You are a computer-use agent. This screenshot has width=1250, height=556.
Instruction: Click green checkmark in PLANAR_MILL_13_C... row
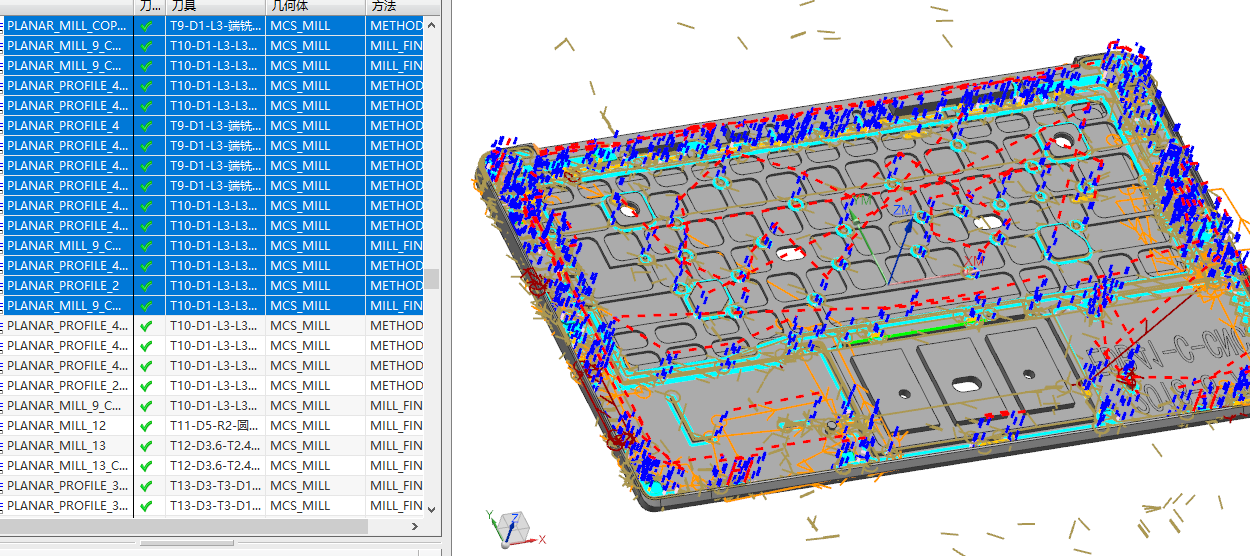coord(147,465)
